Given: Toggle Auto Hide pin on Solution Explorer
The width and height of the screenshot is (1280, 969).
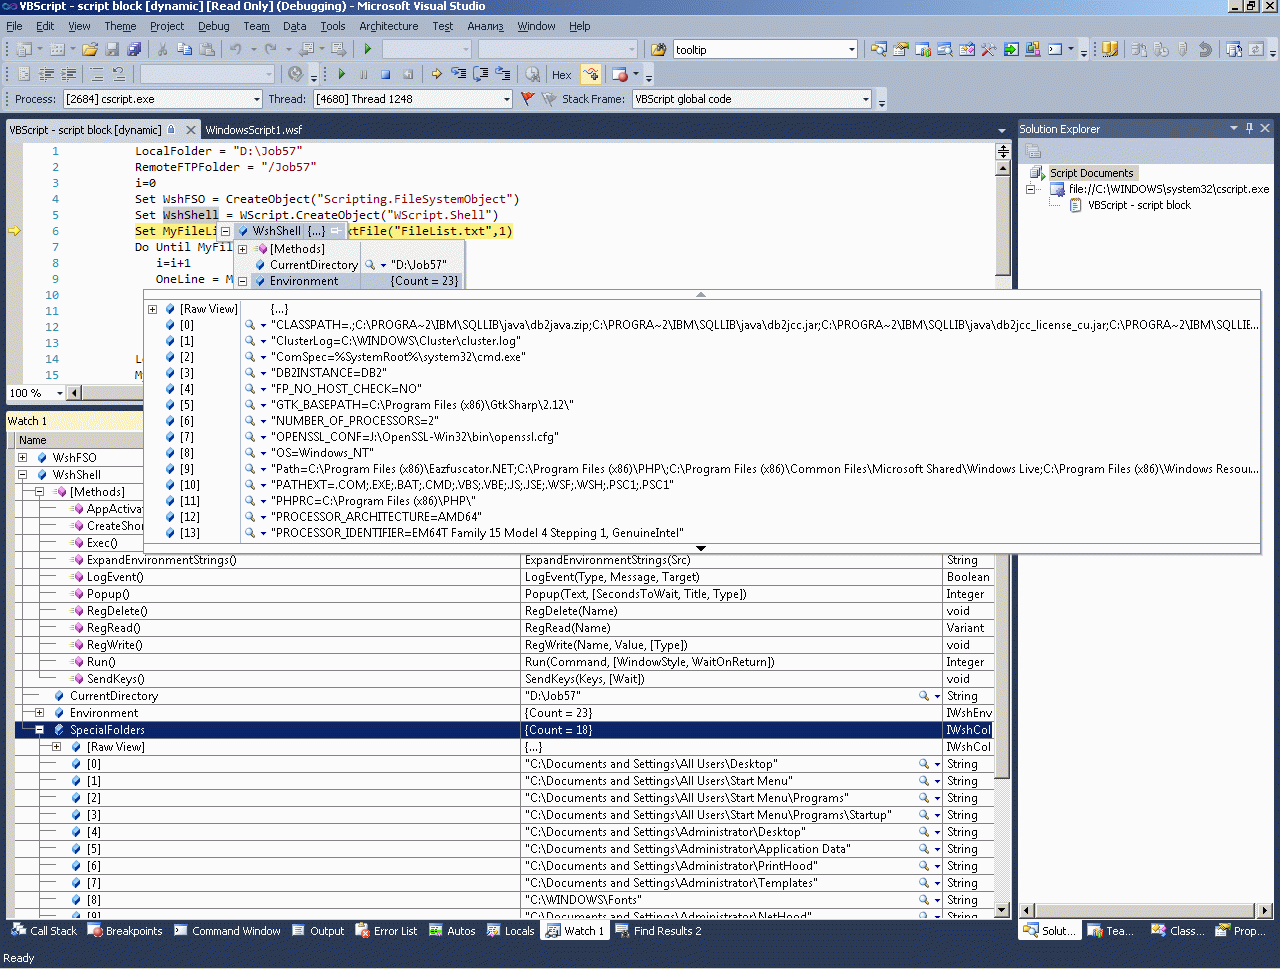Looking at the screenshot, I should click(x=1249, y=128).
